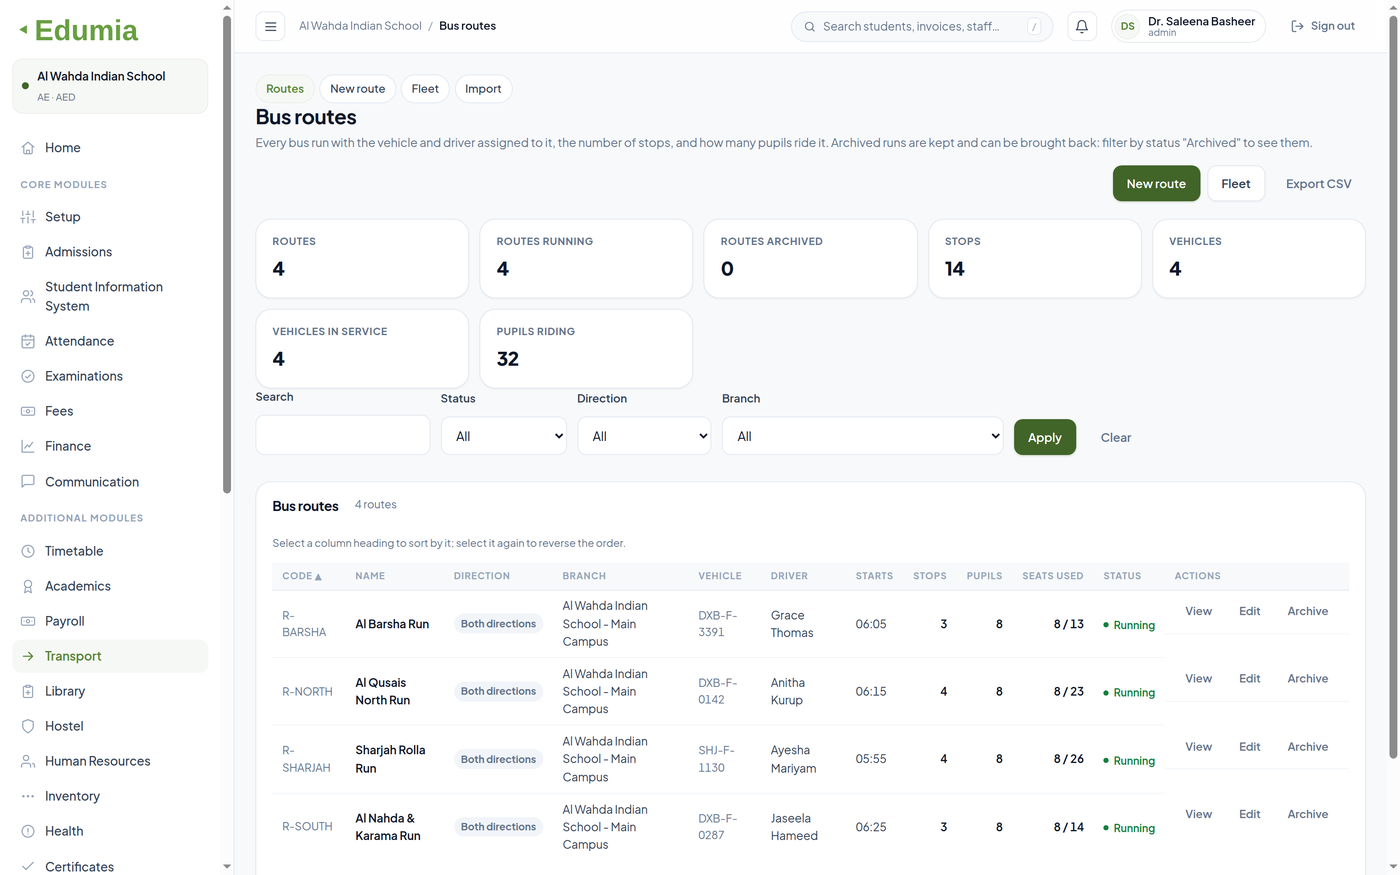Open vehicle DXB-F-3391 link
Screen dimensions: 1400x875
click(x=718, y=624)
